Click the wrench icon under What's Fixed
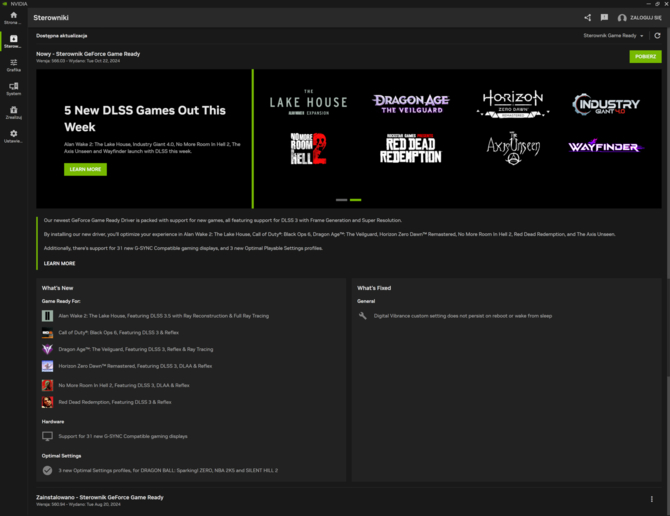This screenshot has height=516, width=670. click(363, 316)
